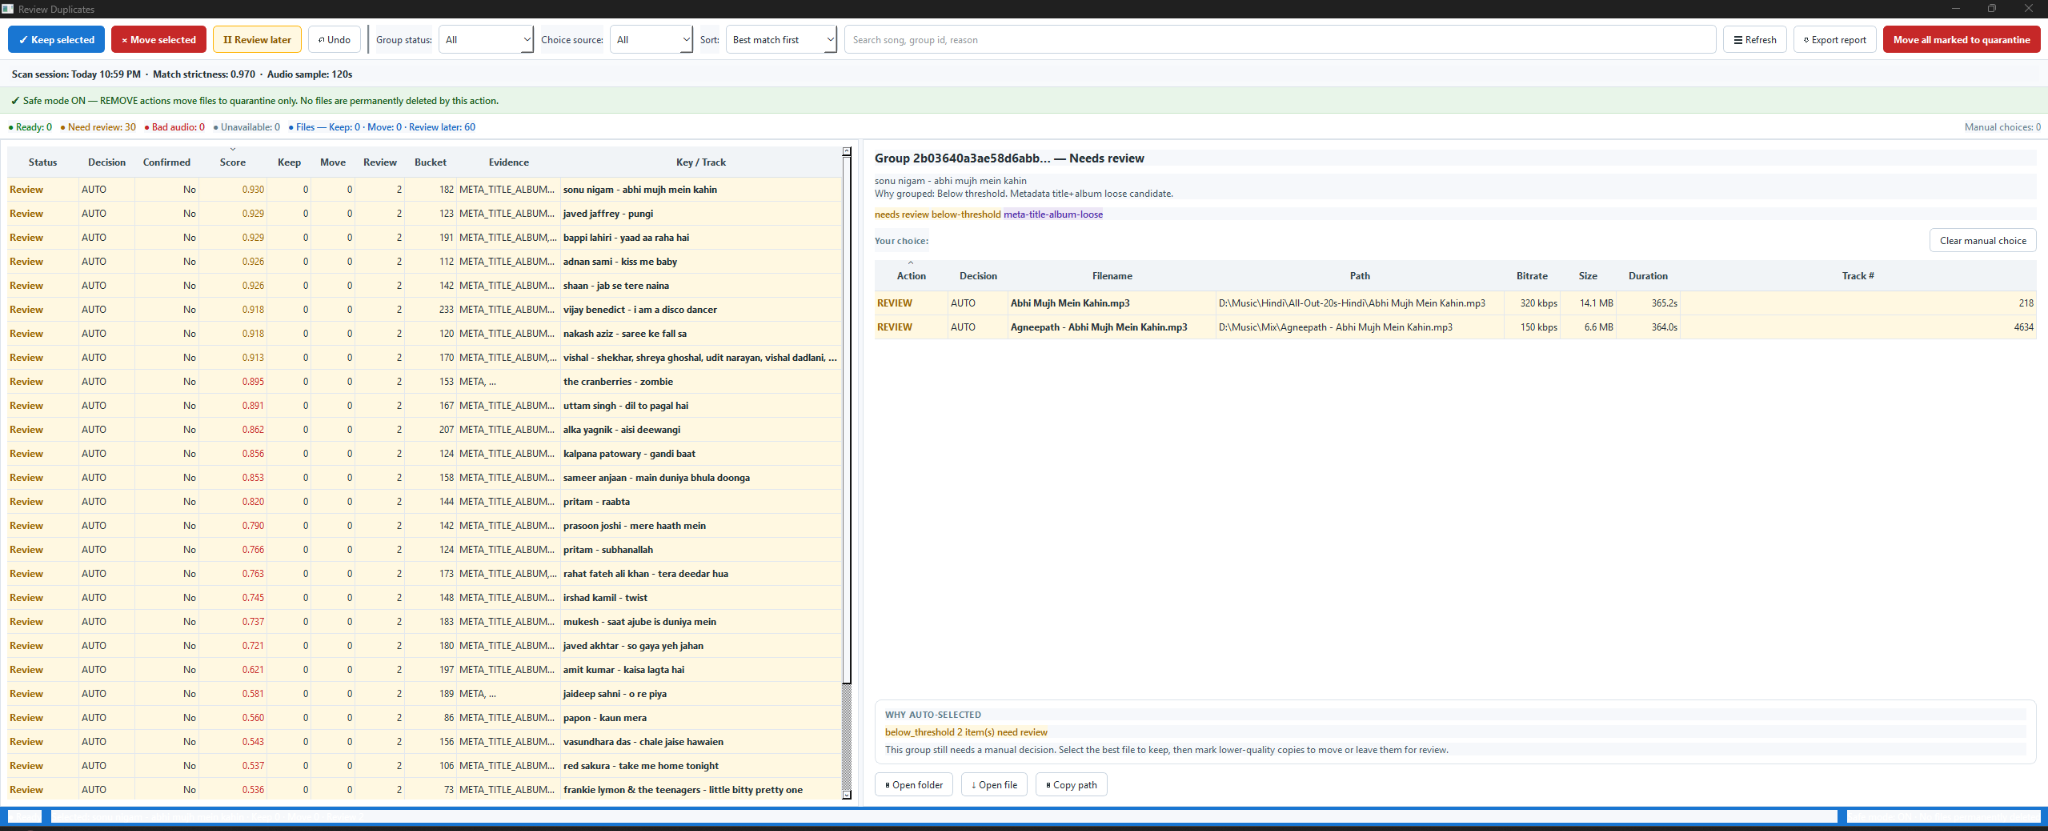Screen dimensions: 2048x831
Task: Select row 'pritam - raabta'
Action: tap(425, 501)
